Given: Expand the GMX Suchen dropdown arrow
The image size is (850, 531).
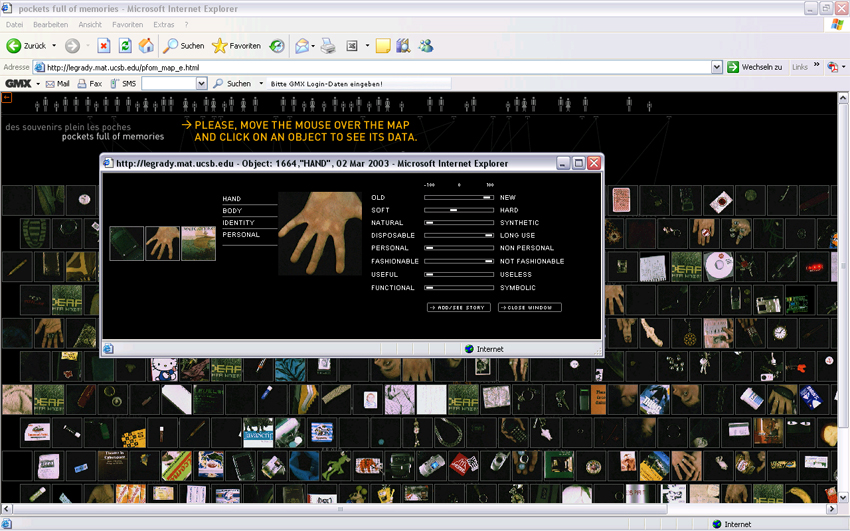Looking at the screenshot, I should pos(261,84).
